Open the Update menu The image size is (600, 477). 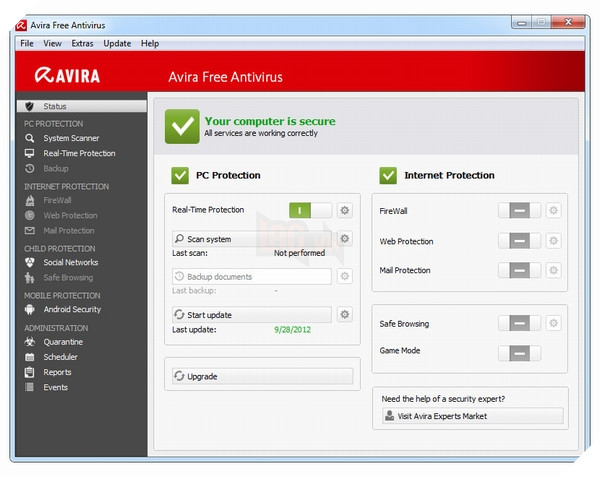tap(117, 44)
